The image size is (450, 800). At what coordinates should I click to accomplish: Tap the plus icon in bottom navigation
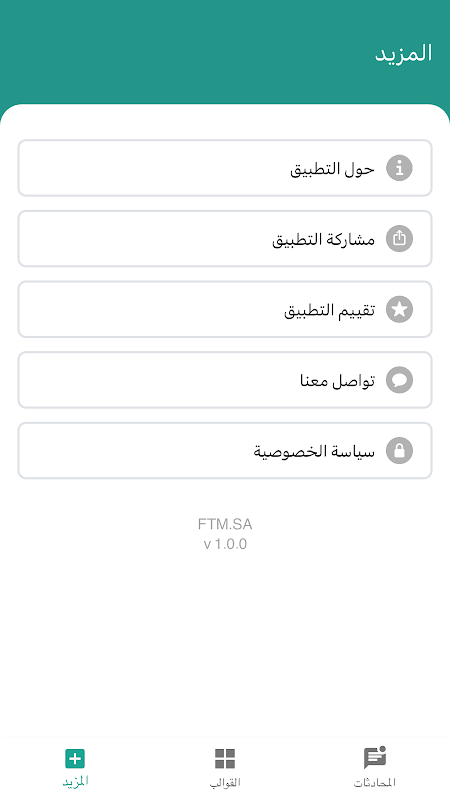(75, 759)
